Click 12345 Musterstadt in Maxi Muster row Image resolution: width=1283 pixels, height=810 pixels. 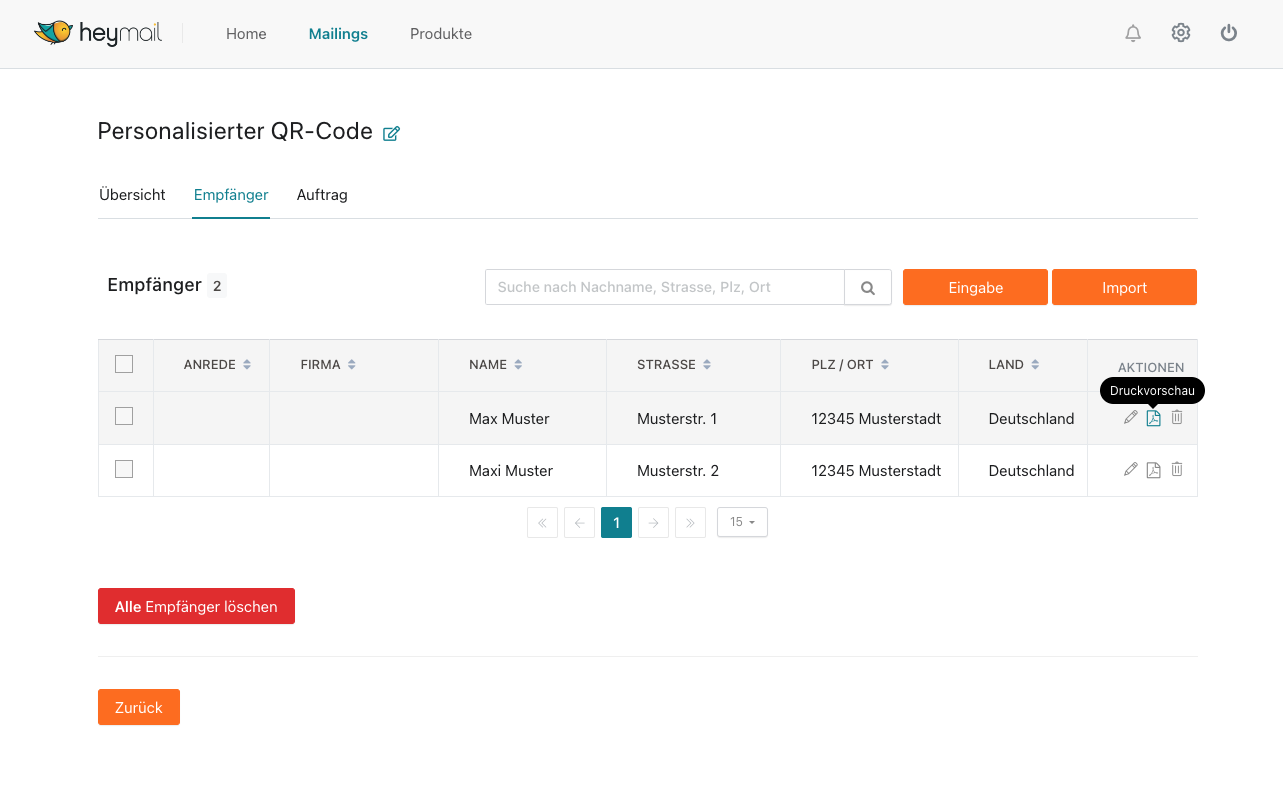(x=876, y=471)
